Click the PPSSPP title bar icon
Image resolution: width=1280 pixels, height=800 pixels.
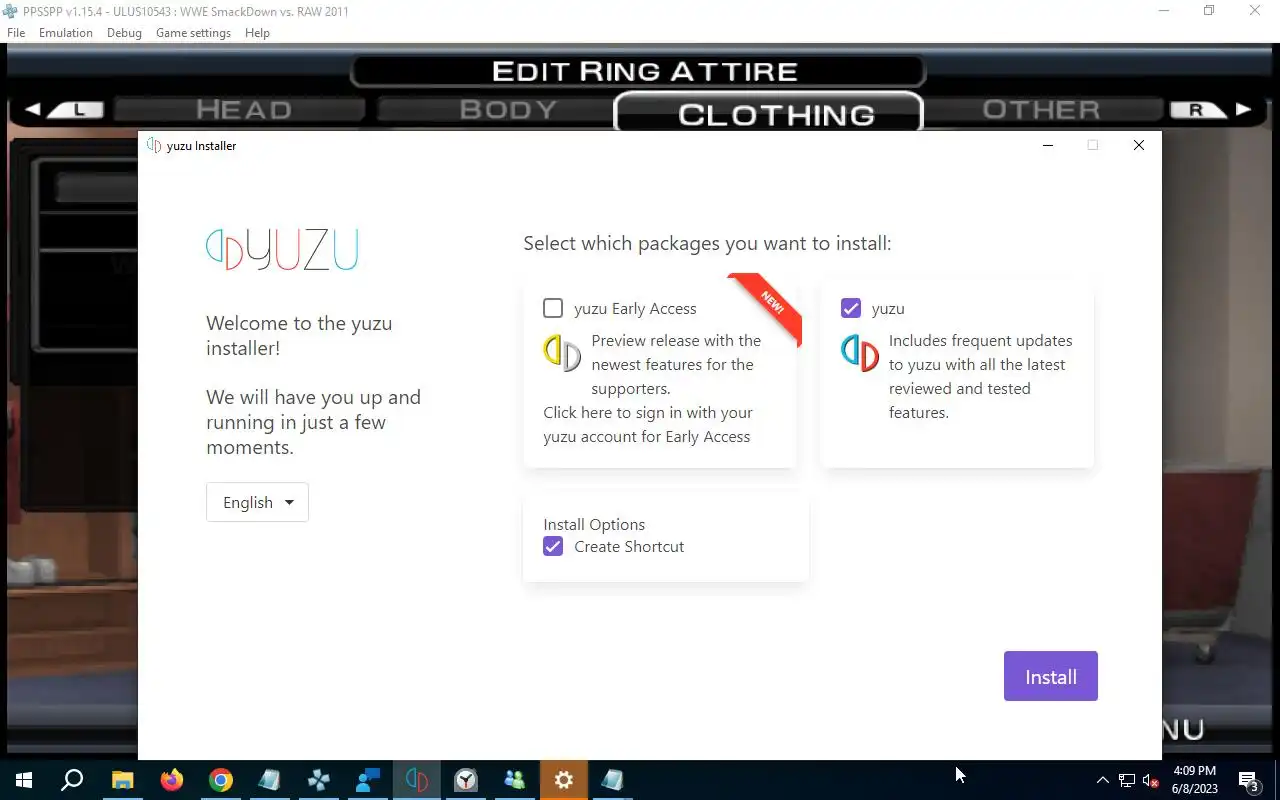click(x=11, y=11)
